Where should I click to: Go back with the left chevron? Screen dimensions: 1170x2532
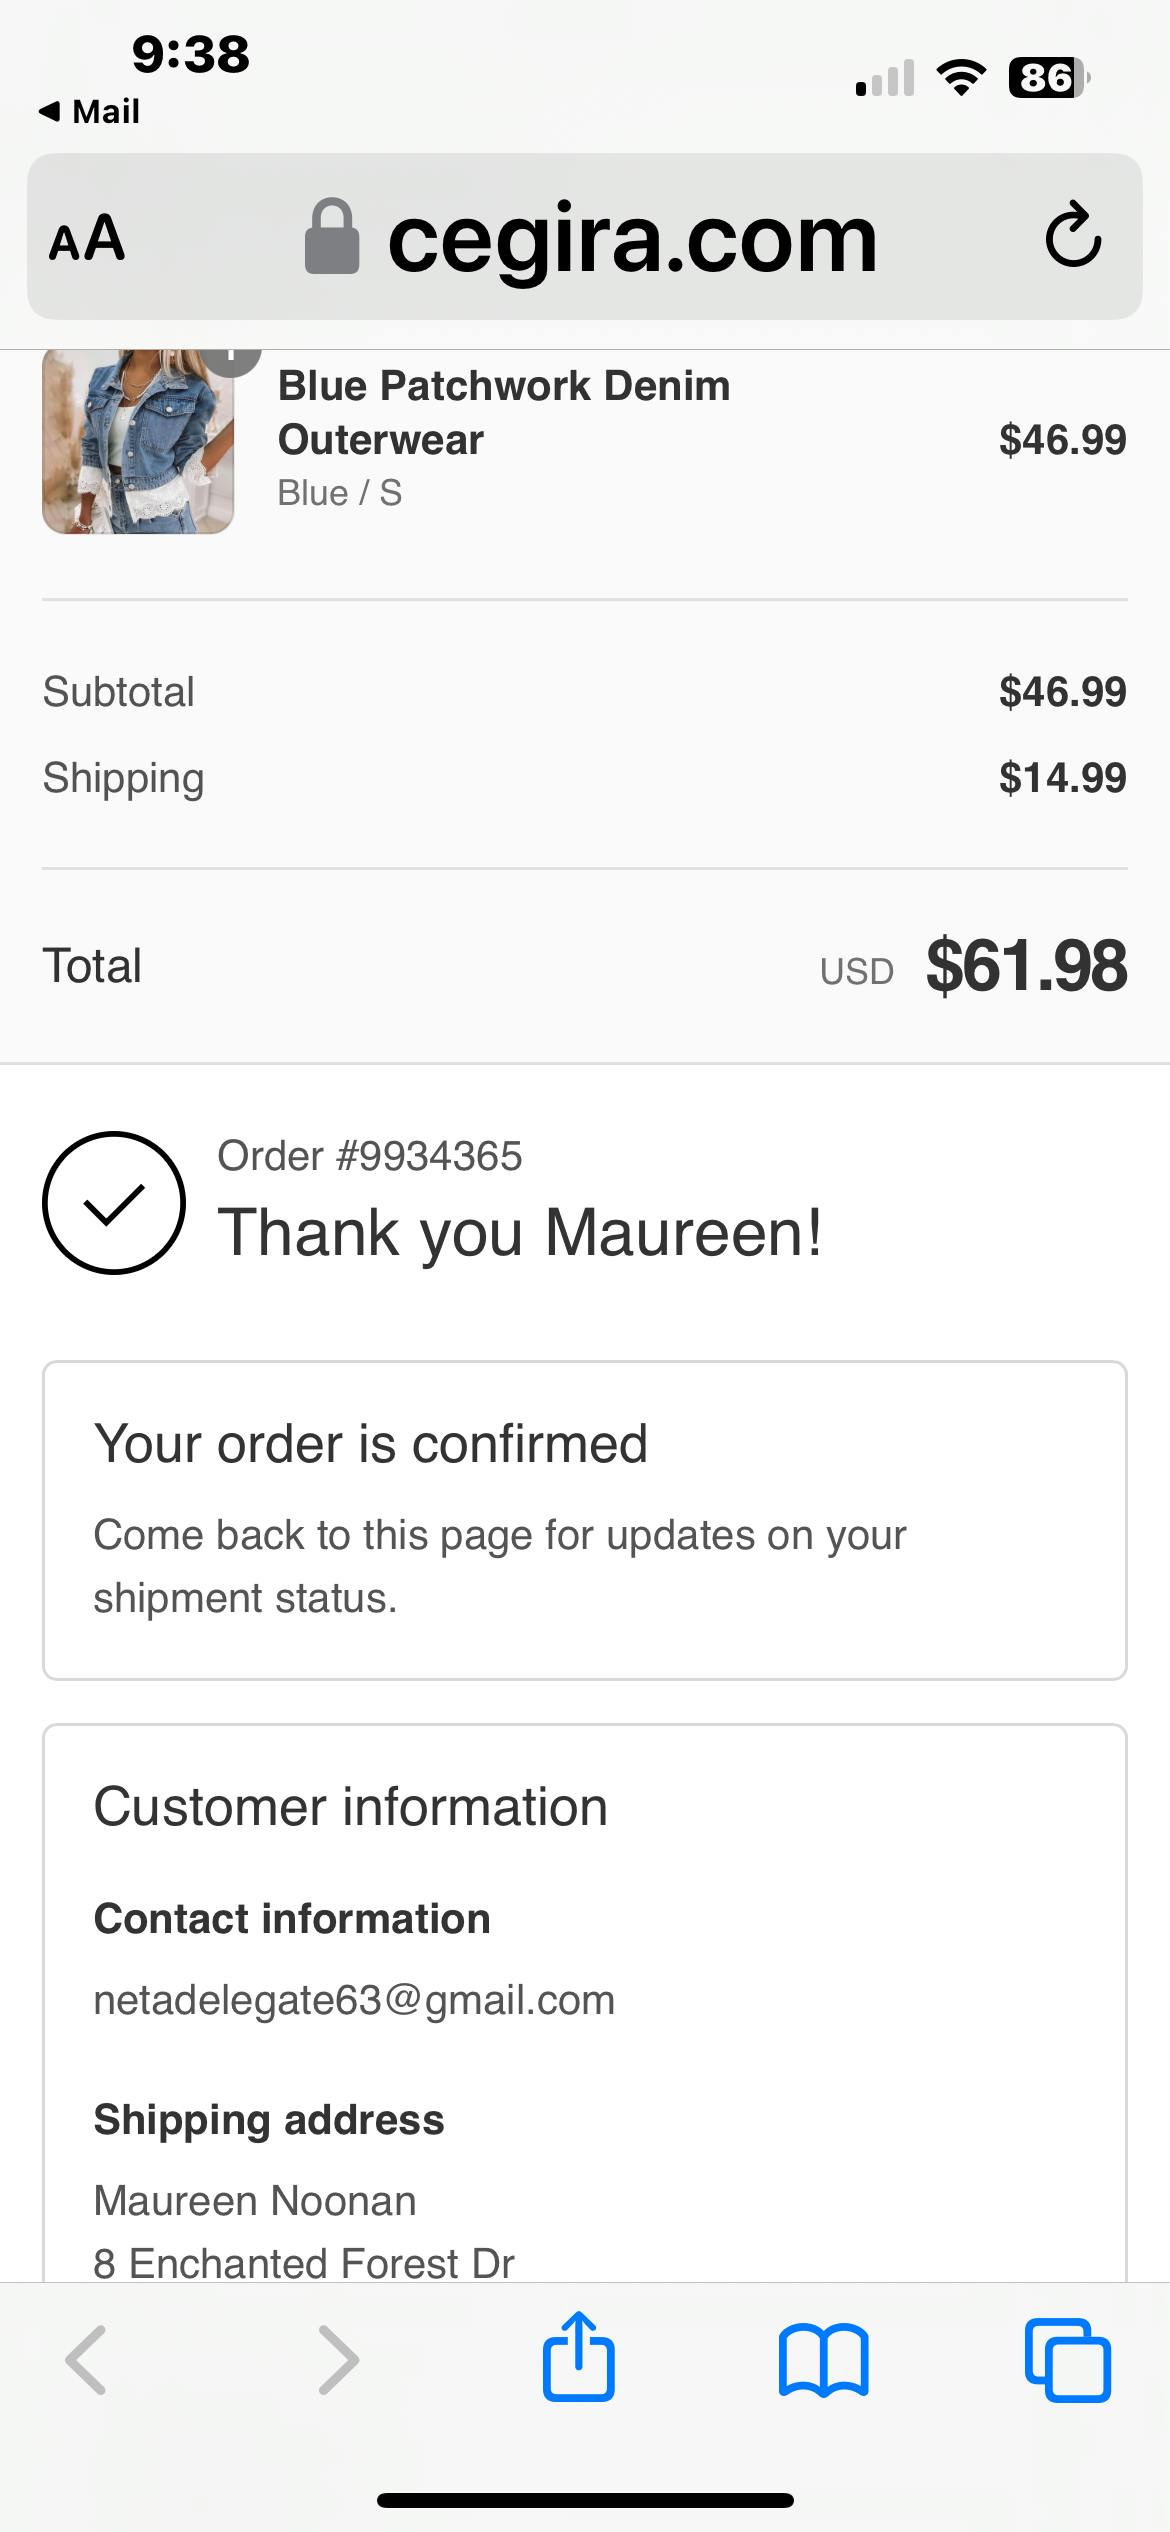[x=87, y=2360]
